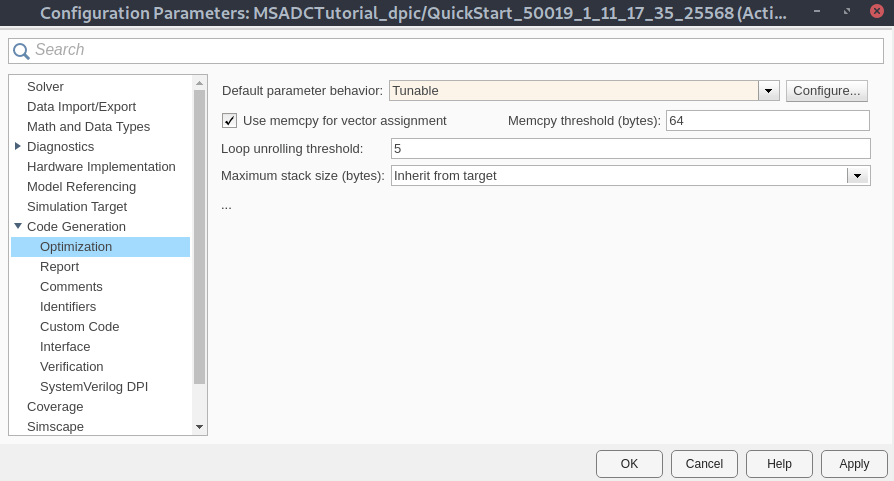The width and height of the screenshot is (894, 481).
Task: Select Hardware Implementation in the tree
Action: [101, 167]
